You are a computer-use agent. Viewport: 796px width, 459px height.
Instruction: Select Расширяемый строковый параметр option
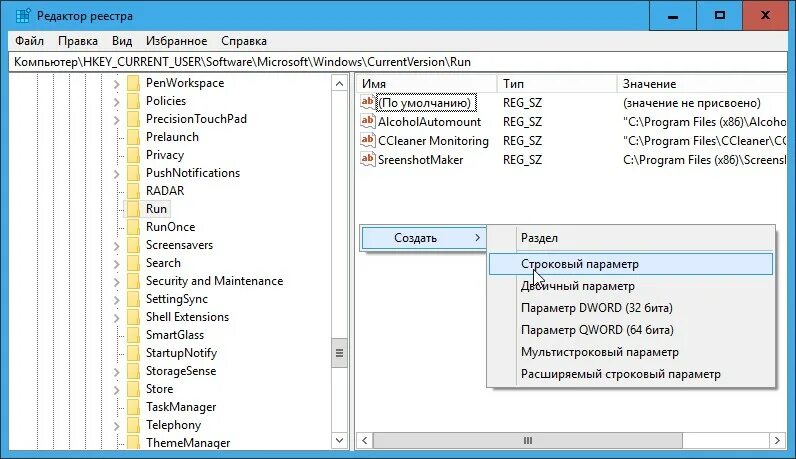[631, 374]
